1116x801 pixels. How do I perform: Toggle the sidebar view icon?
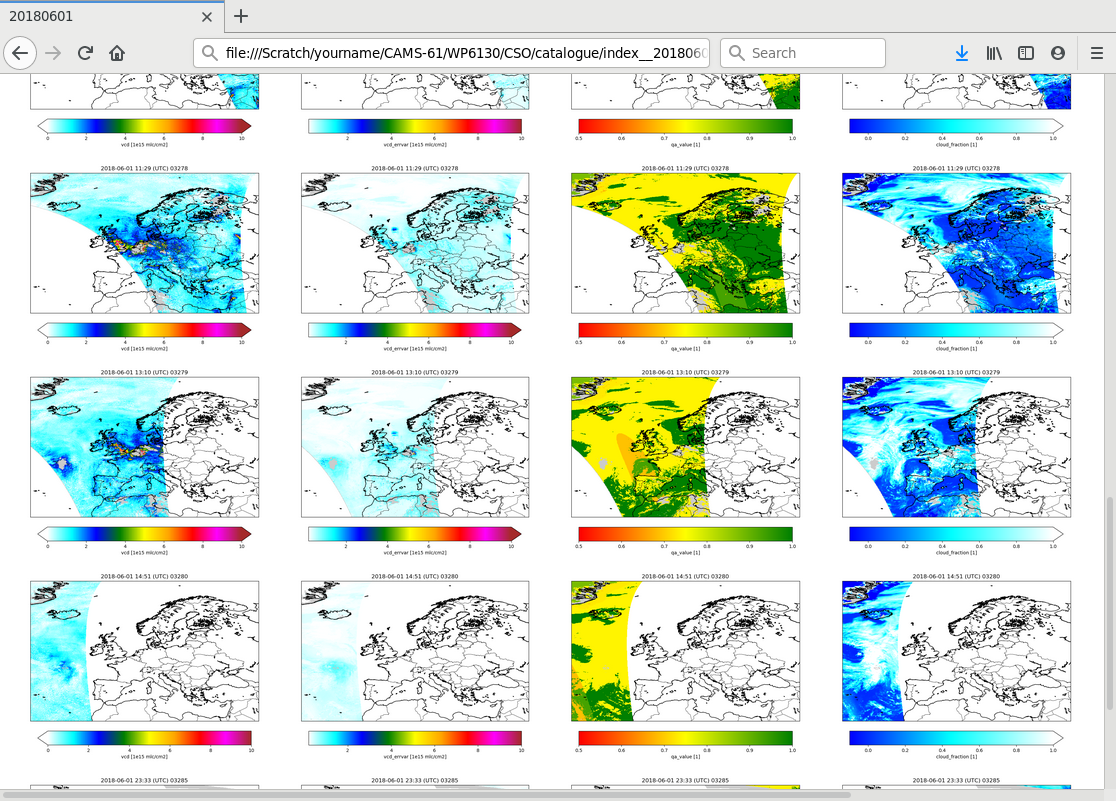click(1026, 53)
